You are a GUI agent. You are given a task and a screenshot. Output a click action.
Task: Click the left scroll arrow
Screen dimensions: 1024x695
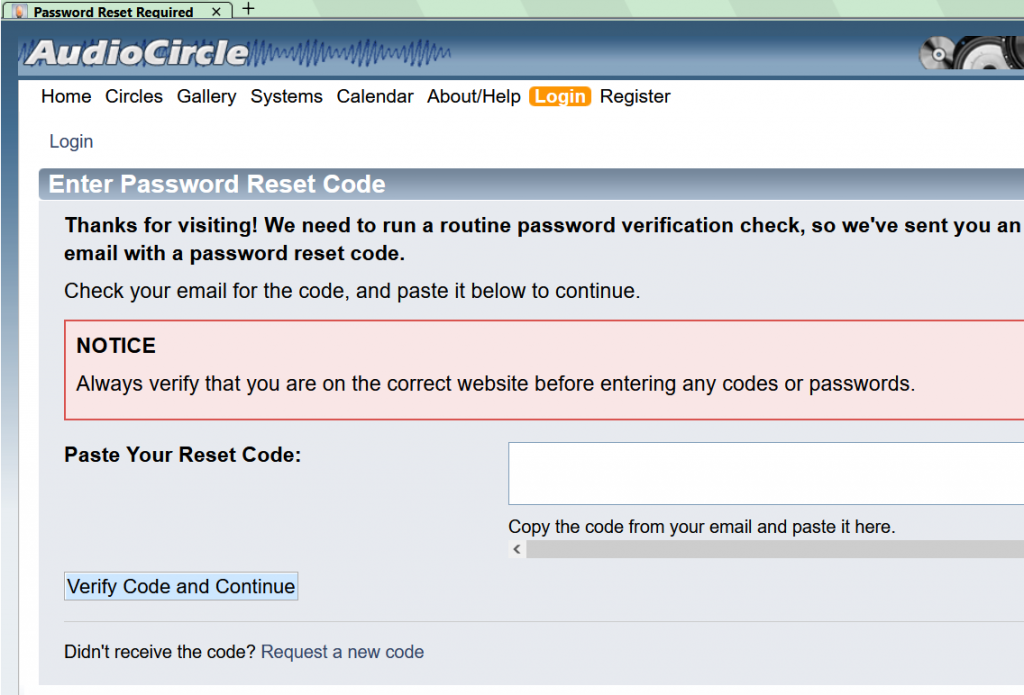pyautogui.click(x=517, y=549)
